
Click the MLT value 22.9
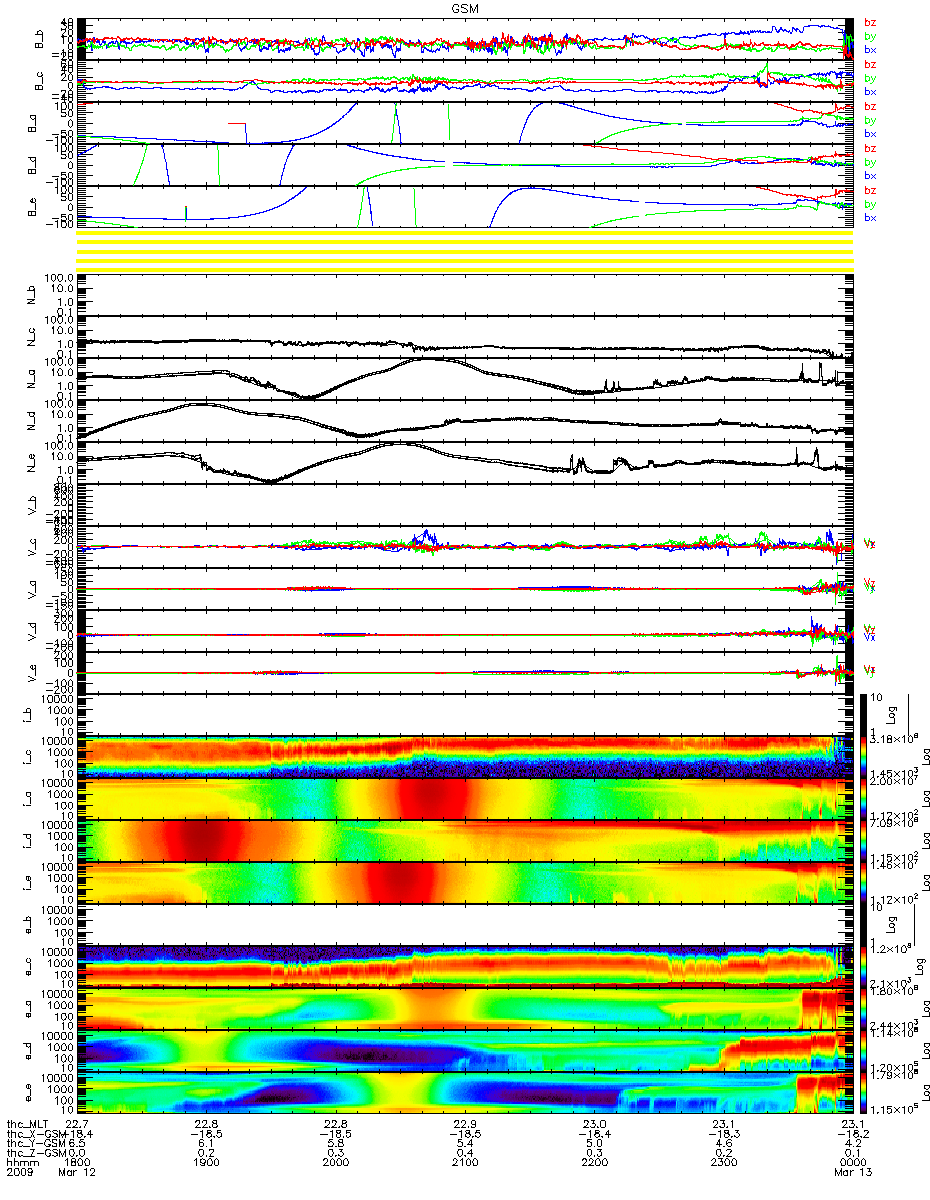[466, 1125]
